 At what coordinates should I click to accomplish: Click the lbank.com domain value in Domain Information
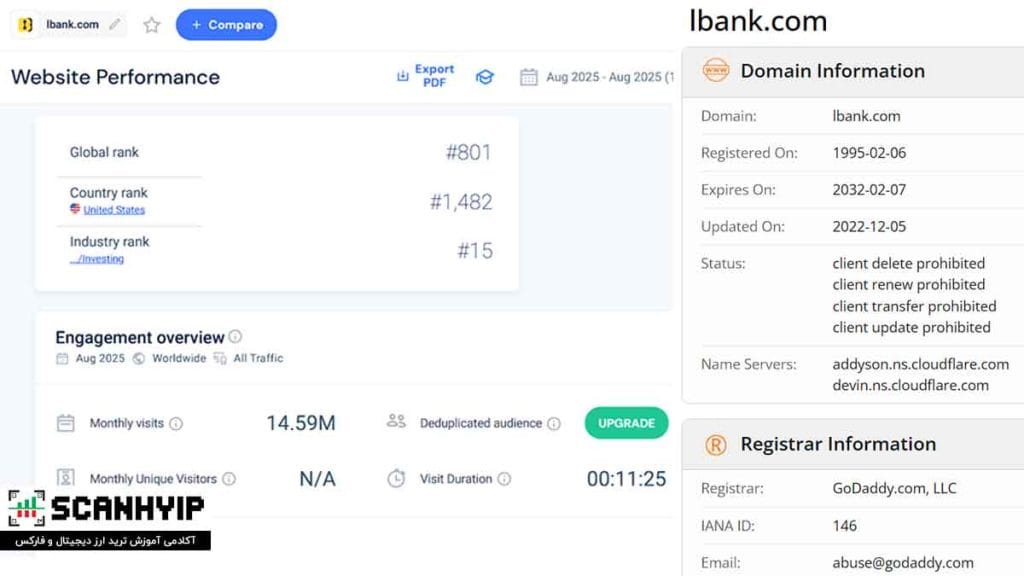[x=866, y=116]
